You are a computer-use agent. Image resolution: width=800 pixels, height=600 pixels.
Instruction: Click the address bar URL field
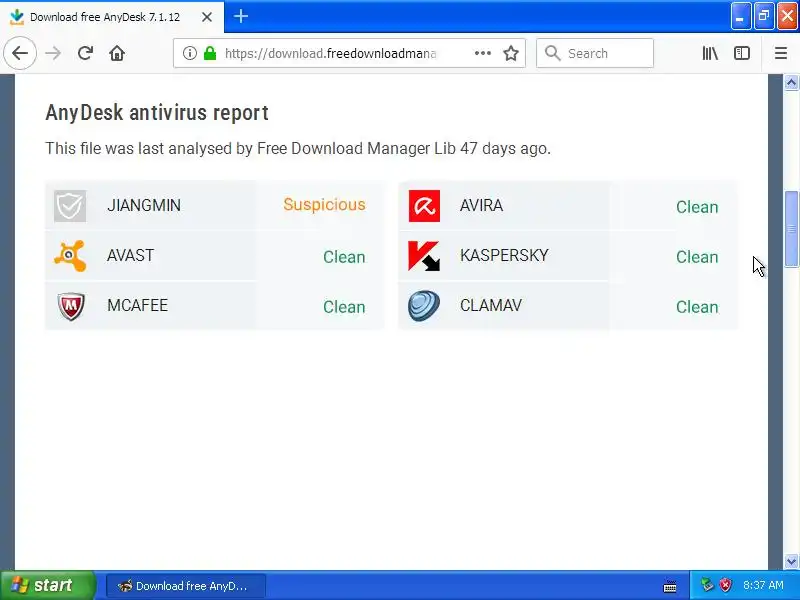coord(331,53)
